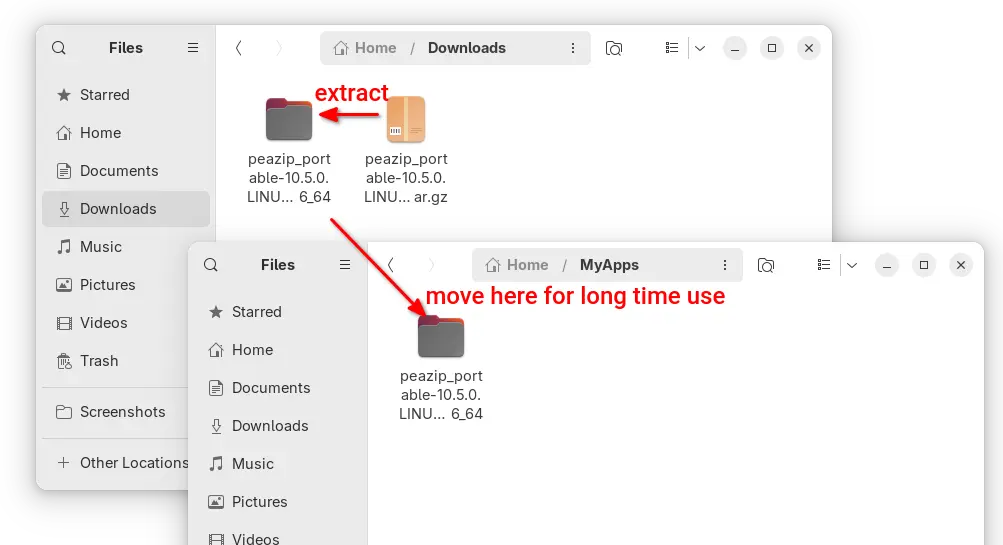Select Documents in Downloads window sidebar
This screenshot has width=1003, height=545.
126,171
